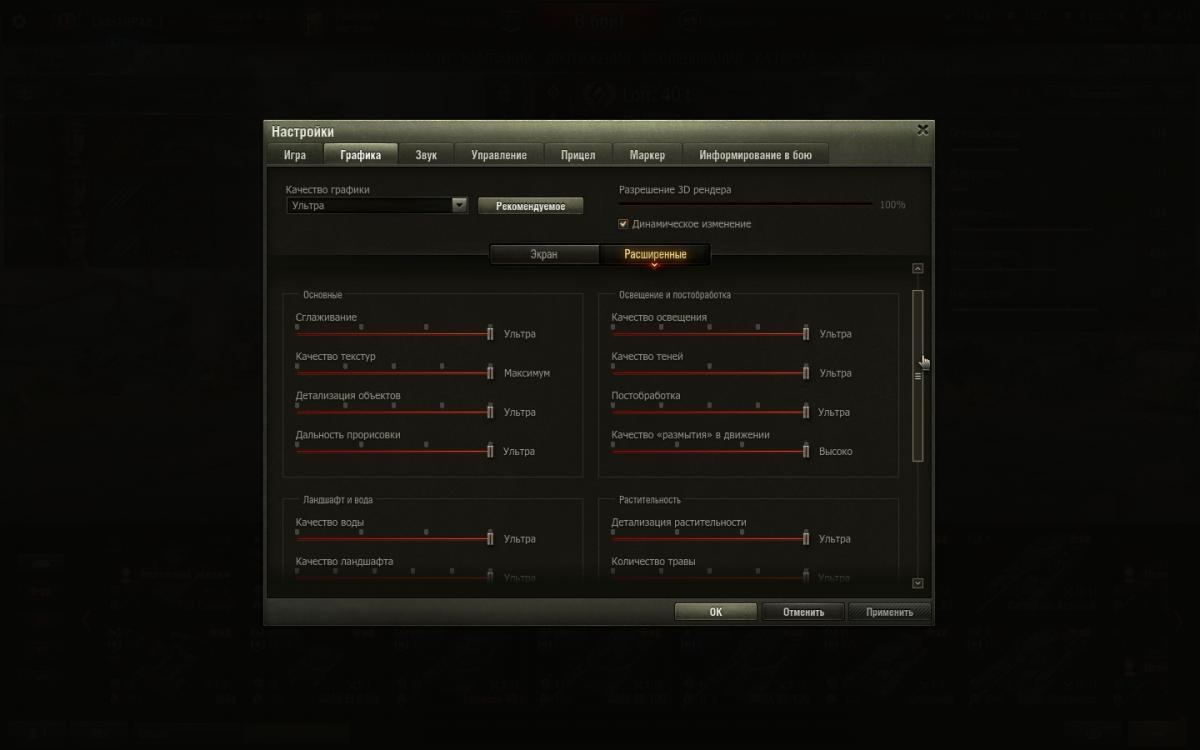The image size is (1200, 750).
Task: Click dropdown arrow next to Ультра preset
Action: (x=460, y=205)
